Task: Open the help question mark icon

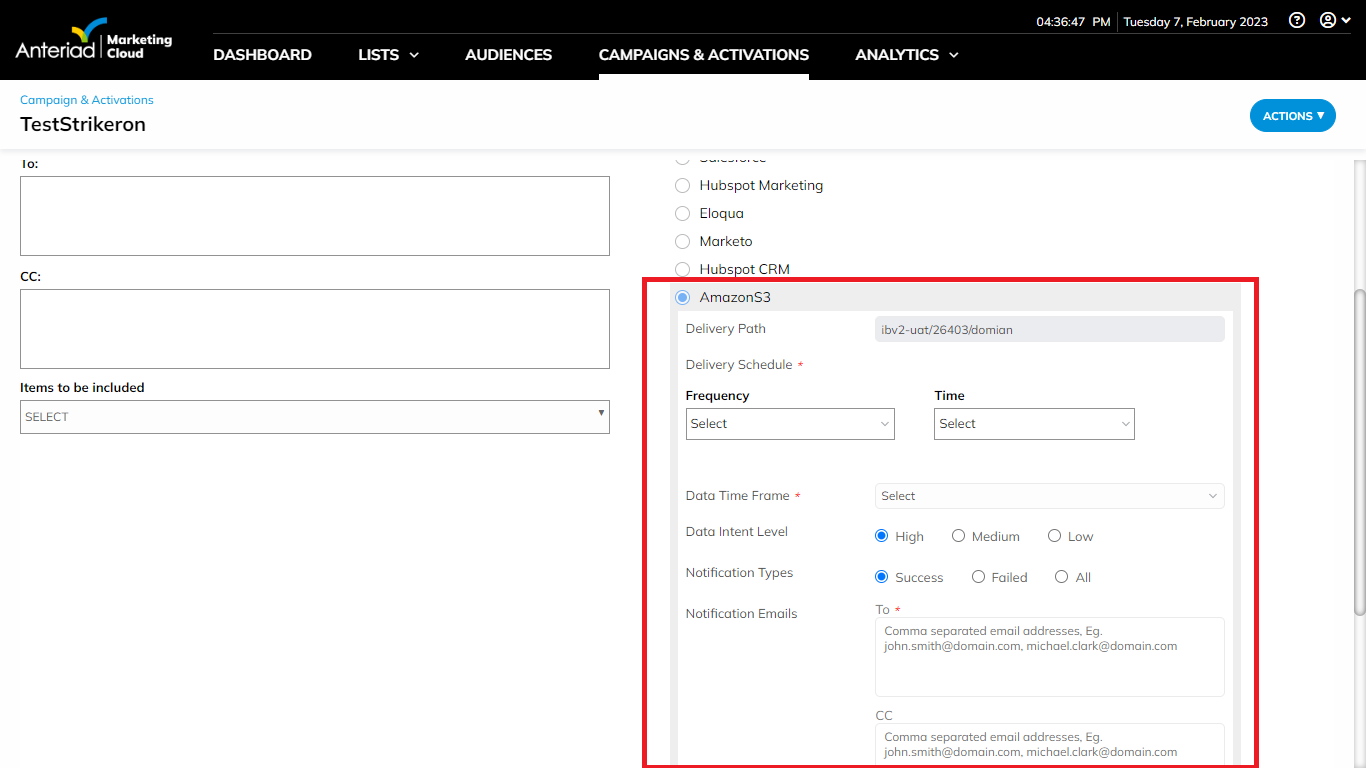Action: click(1297, 20)
